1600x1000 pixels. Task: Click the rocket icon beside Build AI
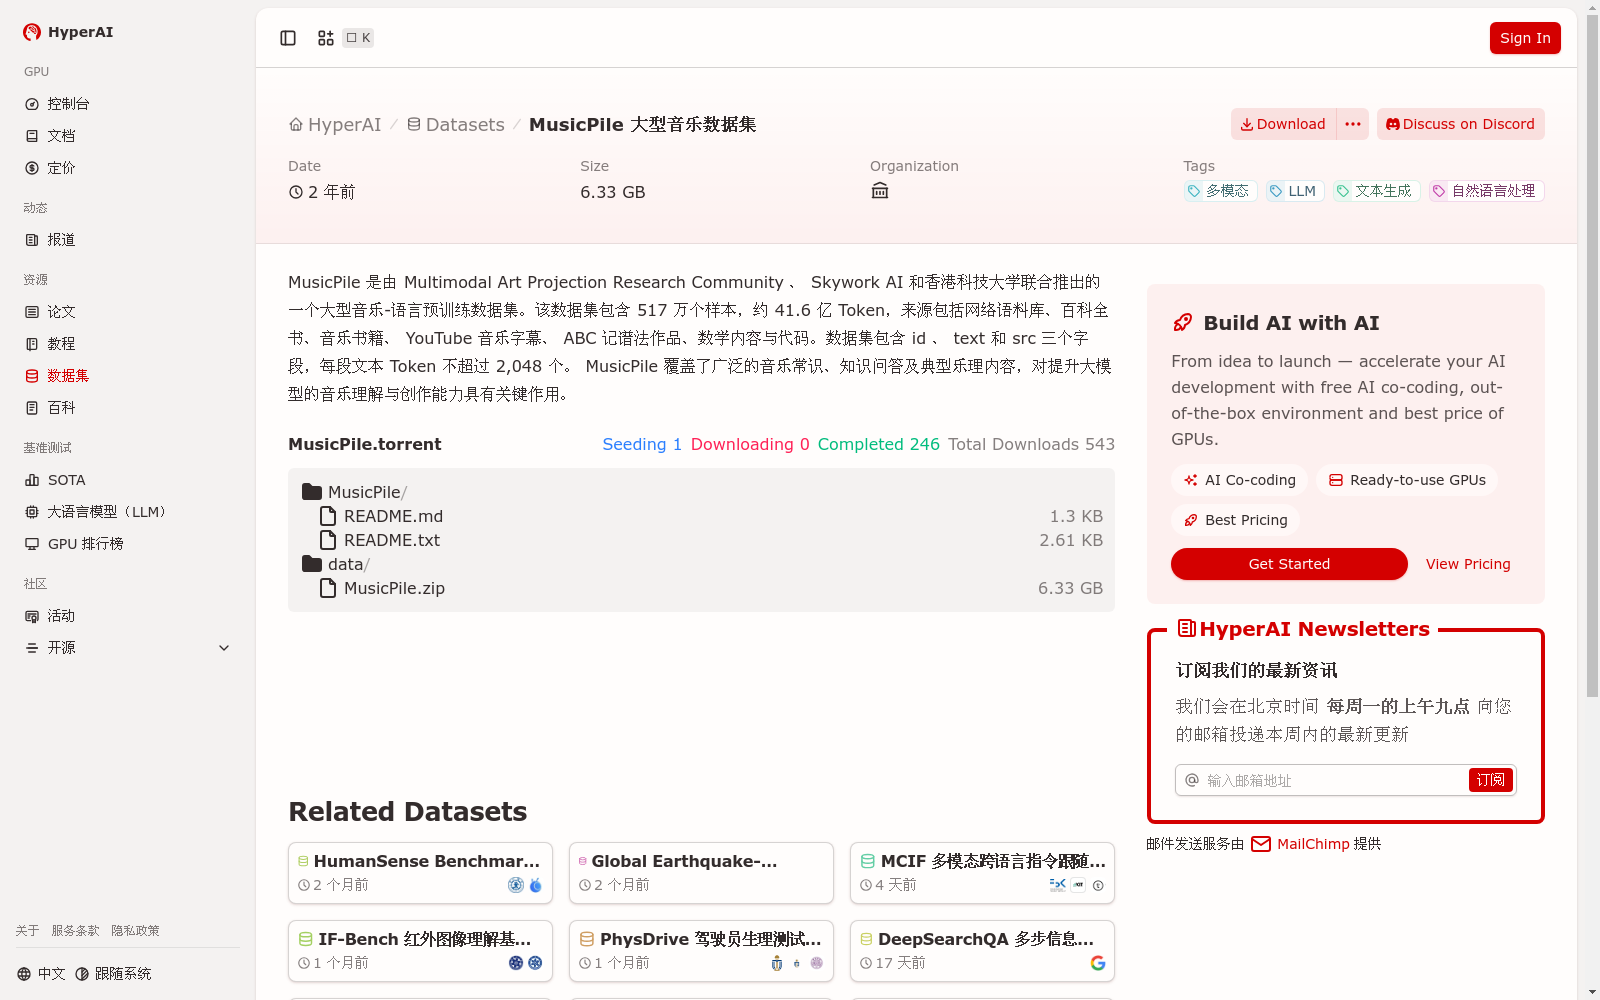(x=1183, y=323)
